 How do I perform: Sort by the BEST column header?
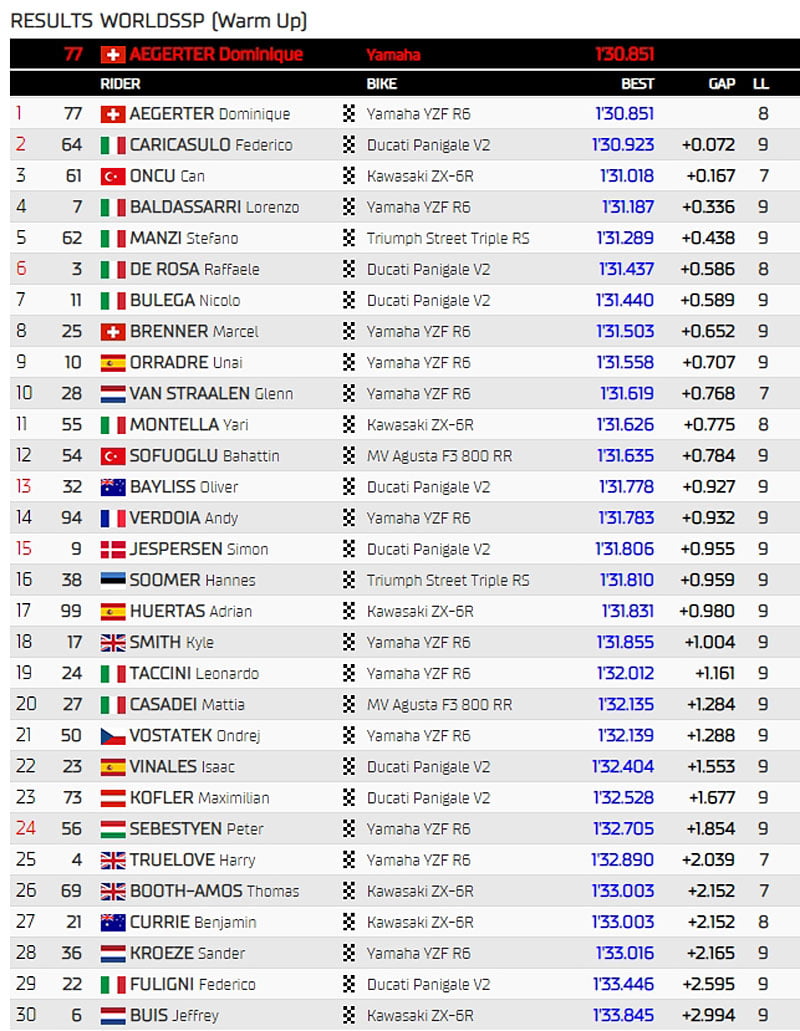coord(637,84)
